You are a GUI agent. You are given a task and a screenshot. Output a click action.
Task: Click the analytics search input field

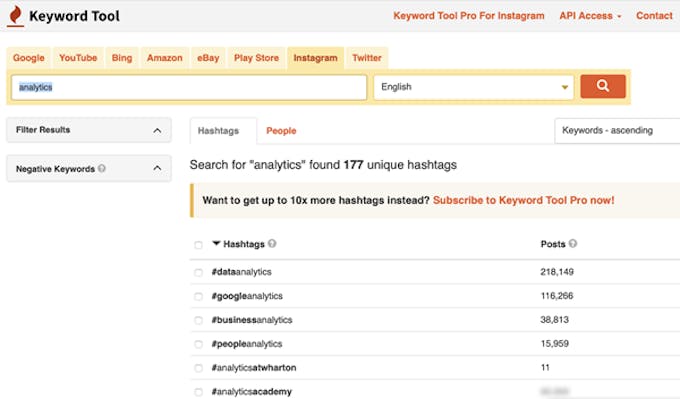(x=189, y=87)
